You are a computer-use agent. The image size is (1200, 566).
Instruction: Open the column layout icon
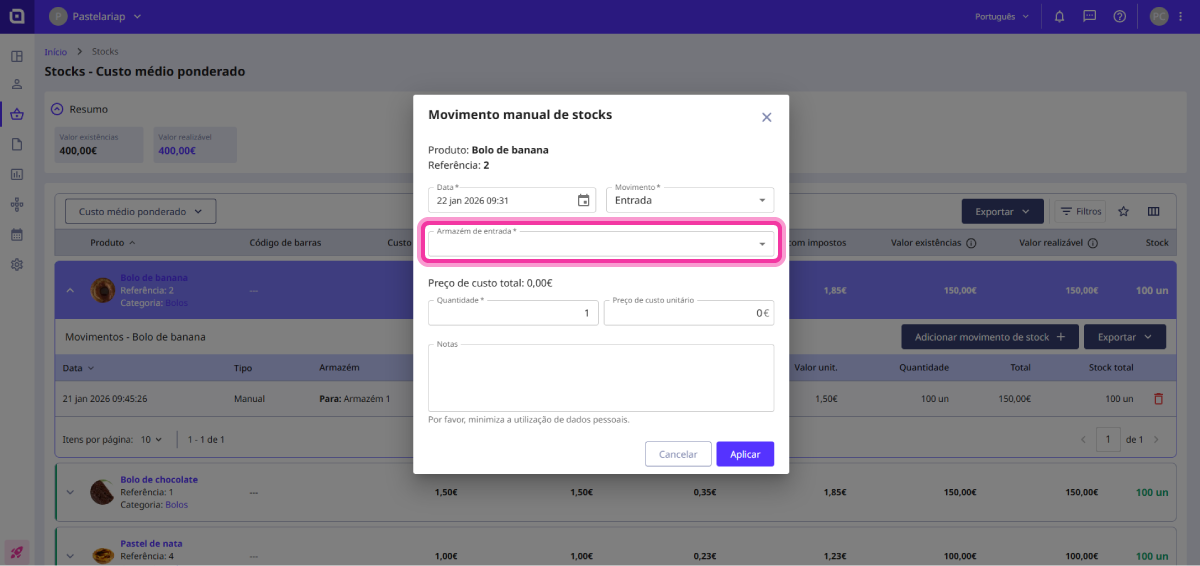coord(1153,211)
